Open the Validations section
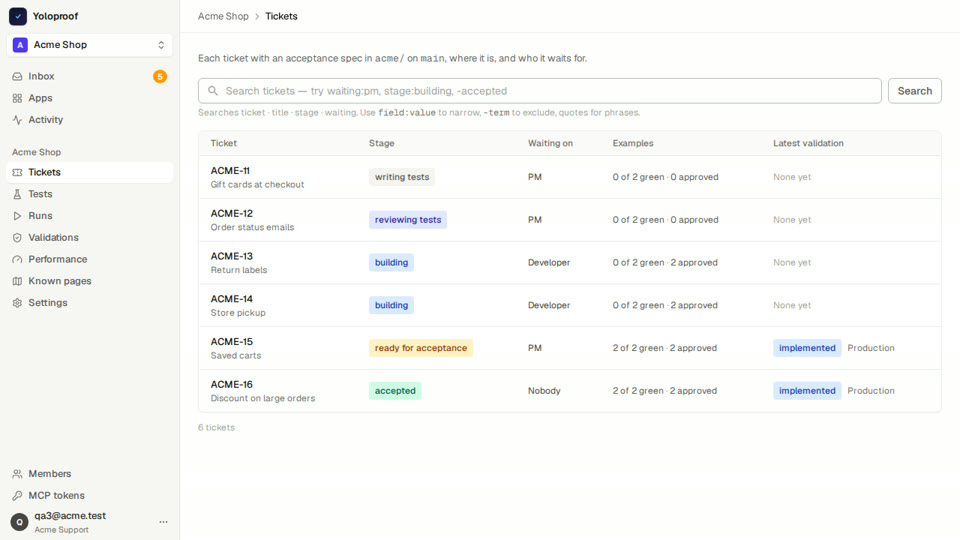960x540 pixels. (x=89, y=238)
